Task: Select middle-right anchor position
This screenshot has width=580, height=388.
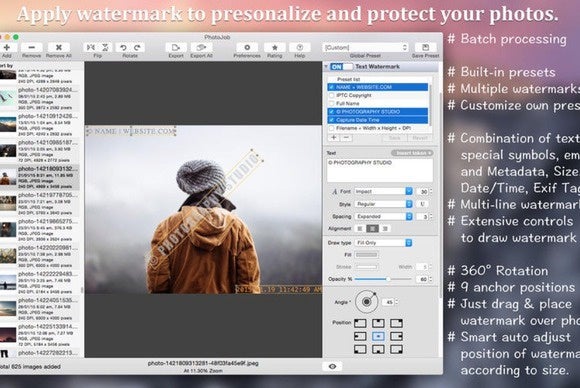Action: coord(396,336)
